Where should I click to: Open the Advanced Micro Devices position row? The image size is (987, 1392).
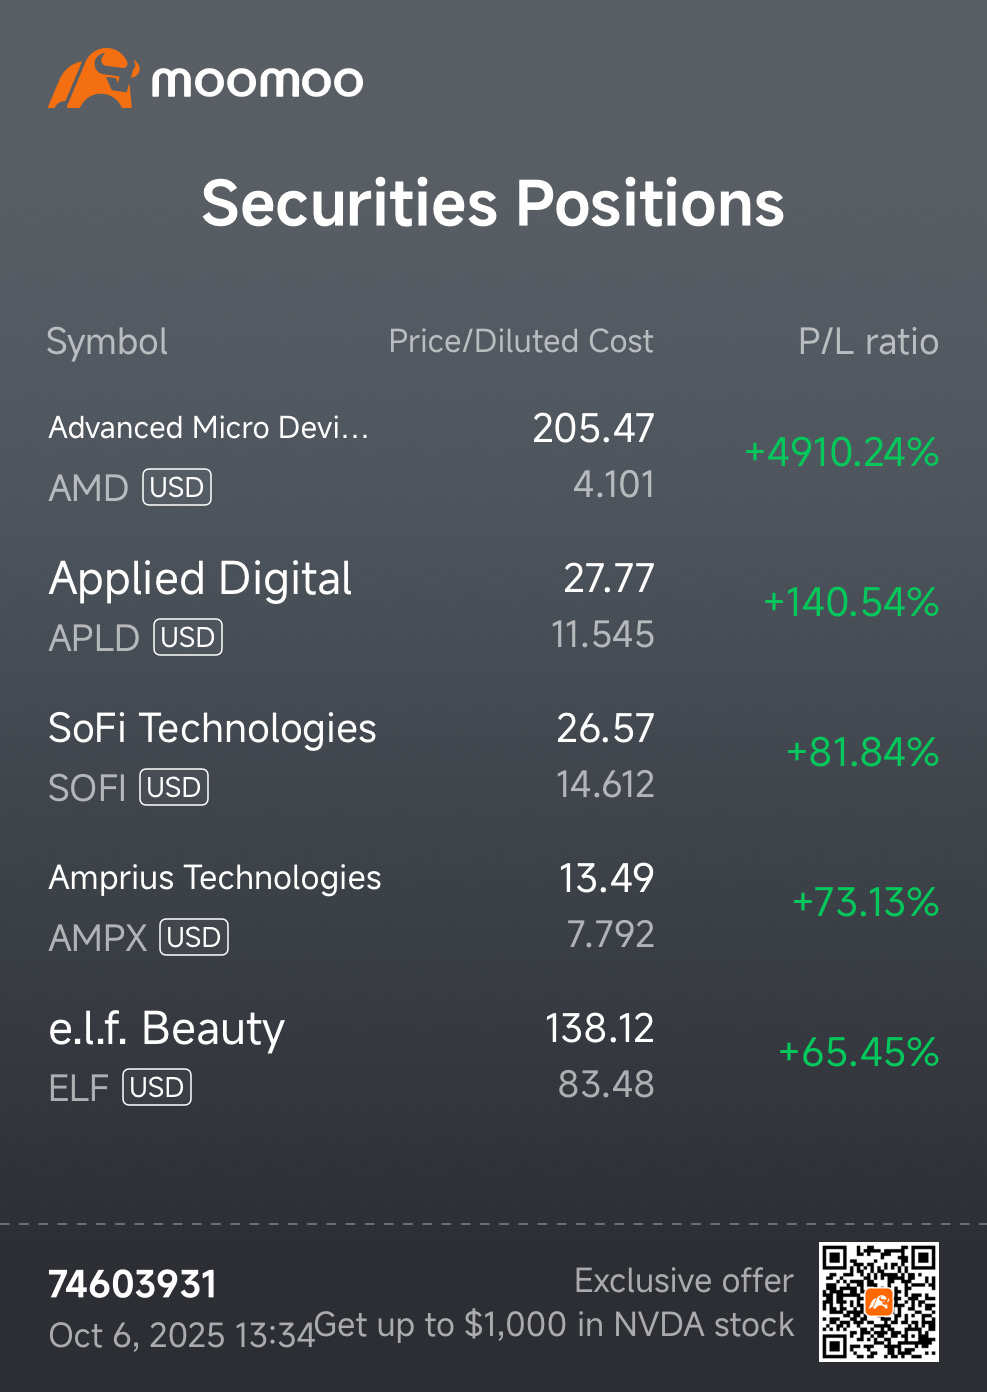point(208,428)
